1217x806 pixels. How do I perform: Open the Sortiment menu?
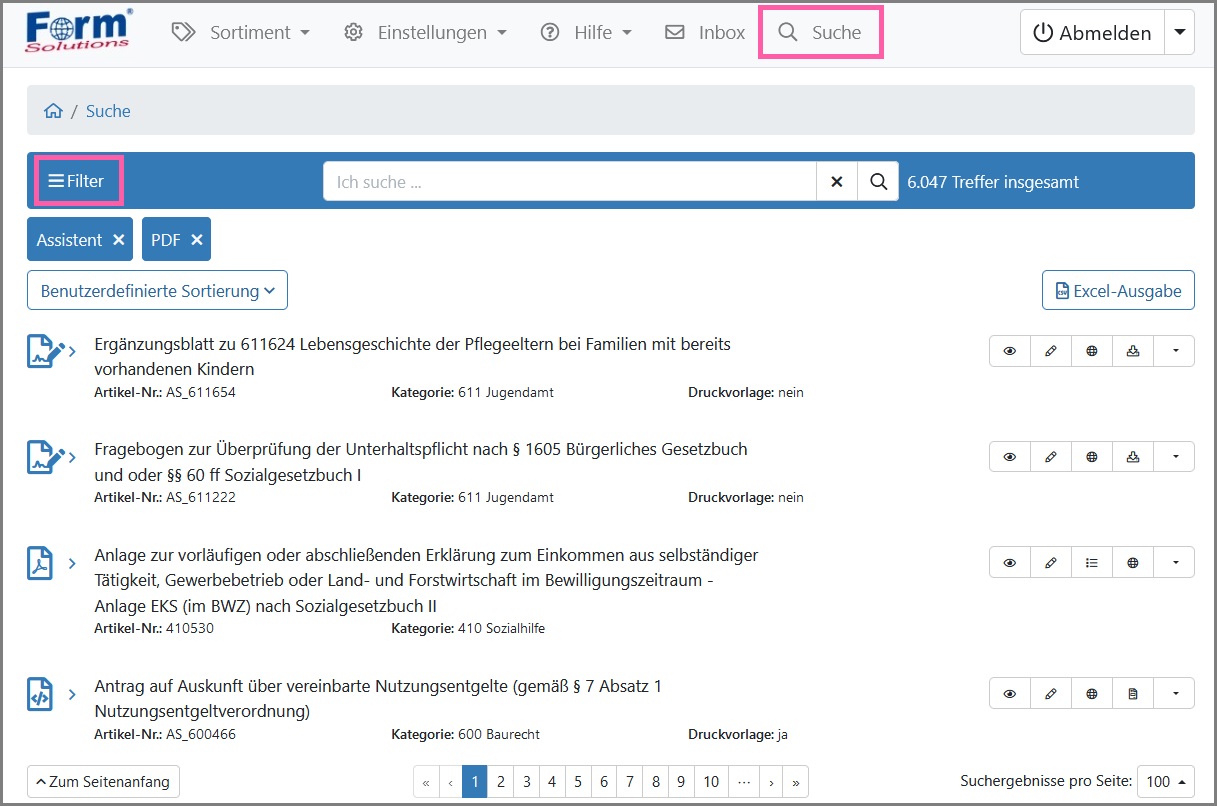tap(241, 32)
